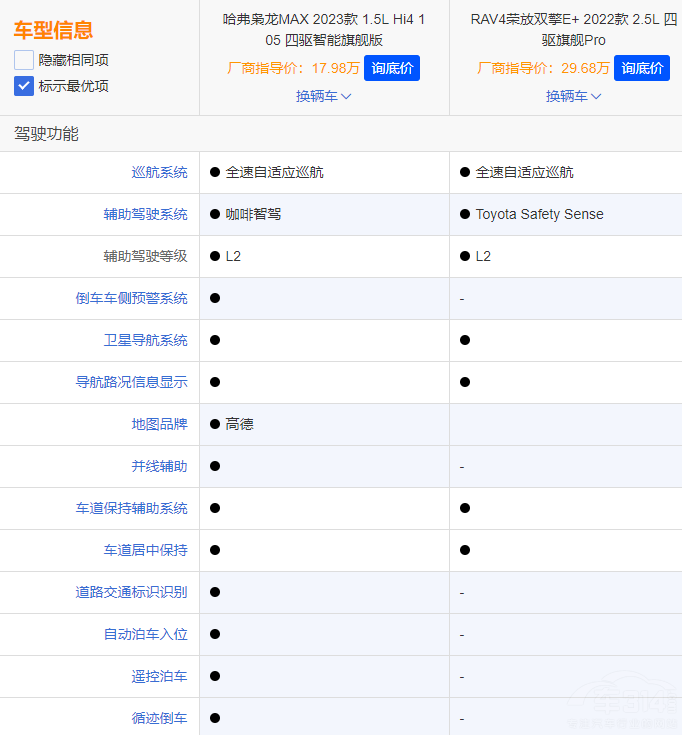Screen dimensions: 682x735
Task: Open the 倒车车侧预警系统 link
Action: click(x=131, y=298)
